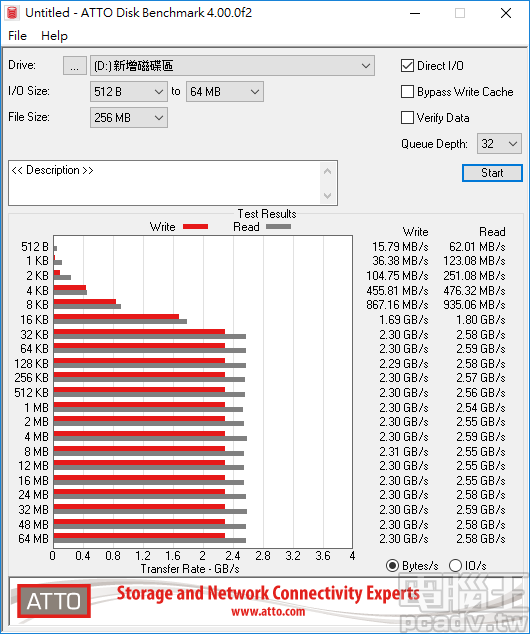Click the 935.06 MB/s read result
The width and height of the screenshot is (530, 634).
click(474, 304)
